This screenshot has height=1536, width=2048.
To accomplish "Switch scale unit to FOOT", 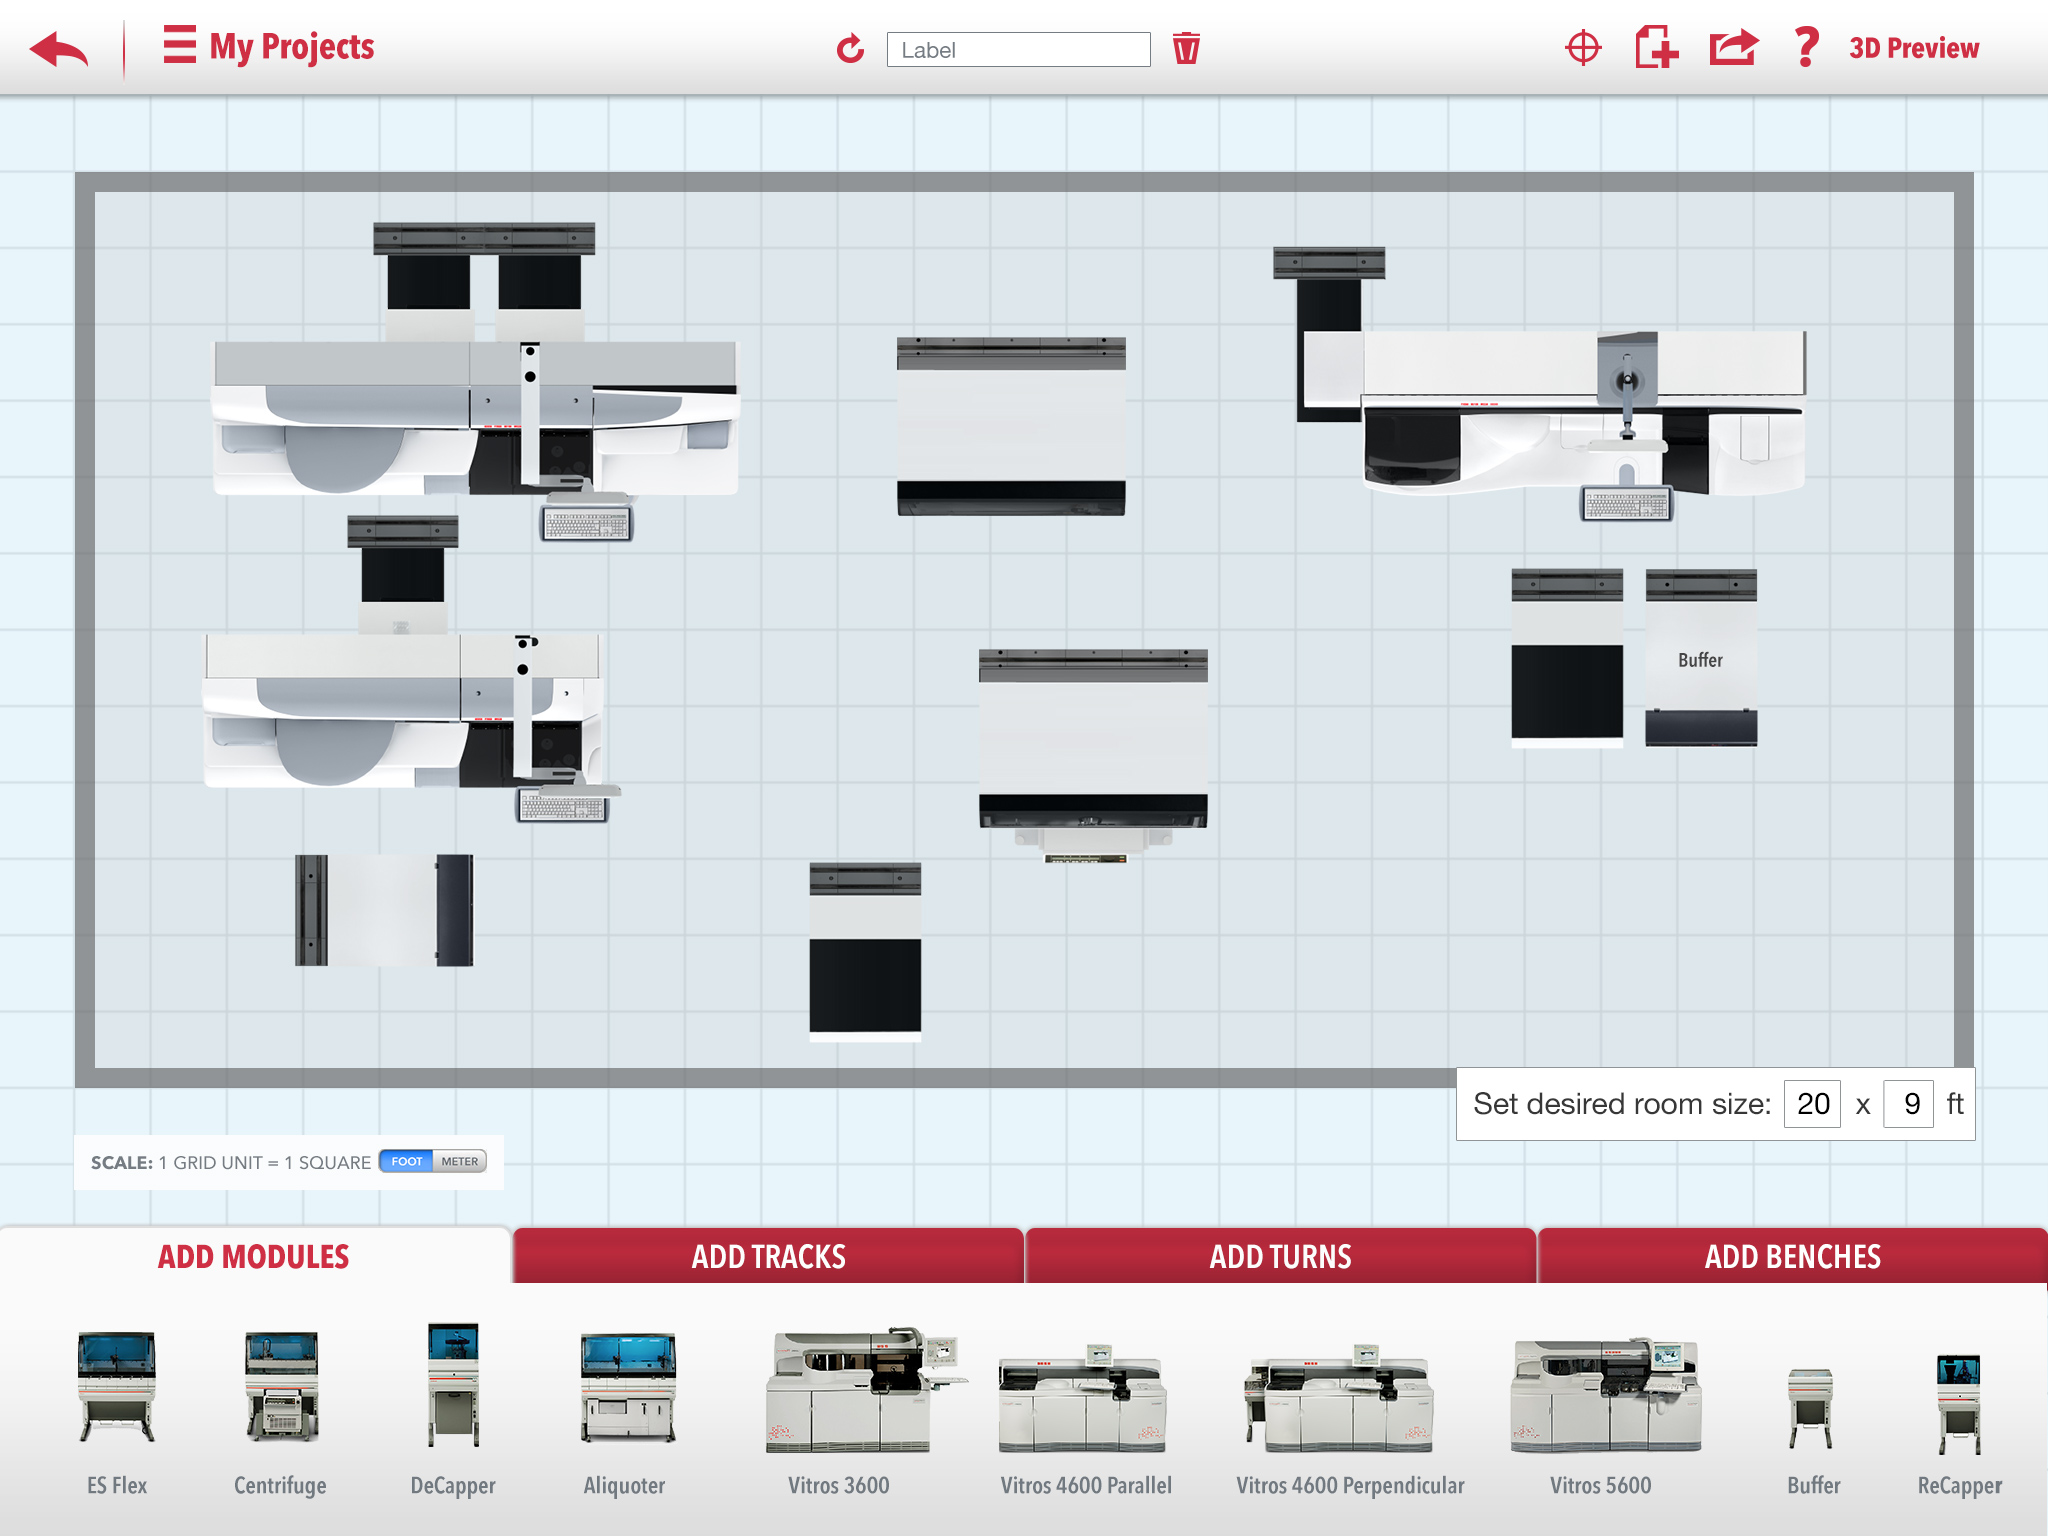I will pyautogui.click(x=406, y=1161).
